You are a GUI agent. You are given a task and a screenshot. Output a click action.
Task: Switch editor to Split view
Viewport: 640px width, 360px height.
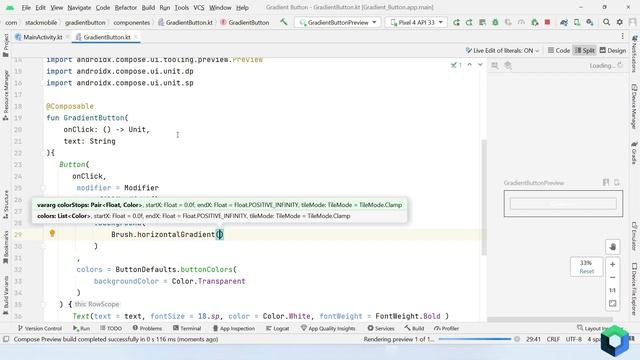click(584, 51)
